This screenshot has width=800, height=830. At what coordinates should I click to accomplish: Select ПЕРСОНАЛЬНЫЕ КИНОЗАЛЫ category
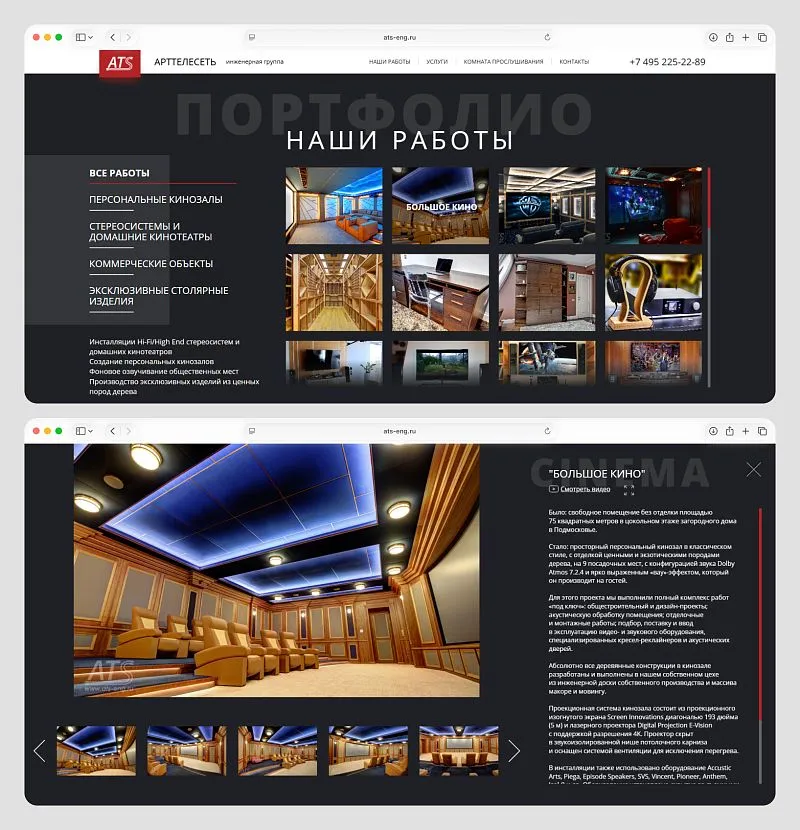(x=156, y=200)
